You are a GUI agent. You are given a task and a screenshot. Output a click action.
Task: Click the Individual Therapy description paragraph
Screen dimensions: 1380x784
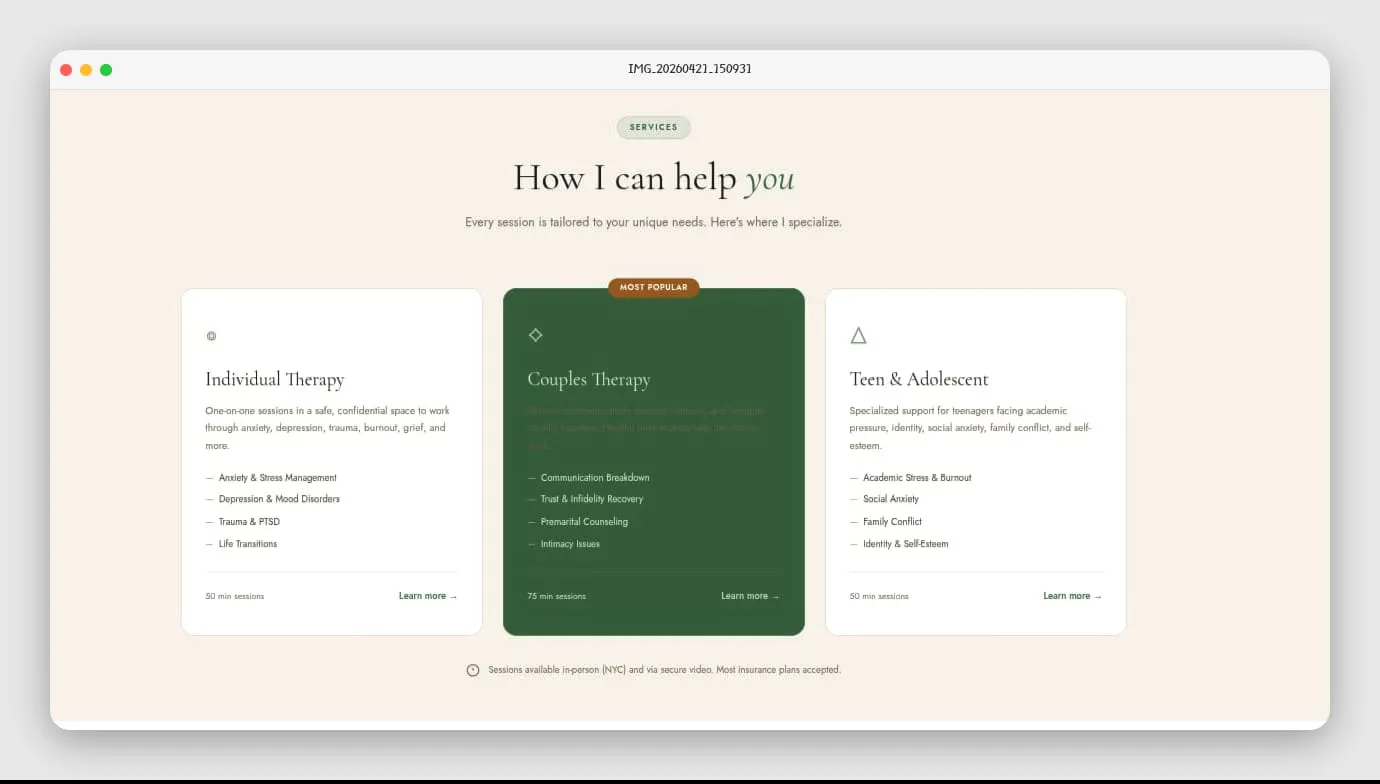pyautogui.click(x=328, y=428)
